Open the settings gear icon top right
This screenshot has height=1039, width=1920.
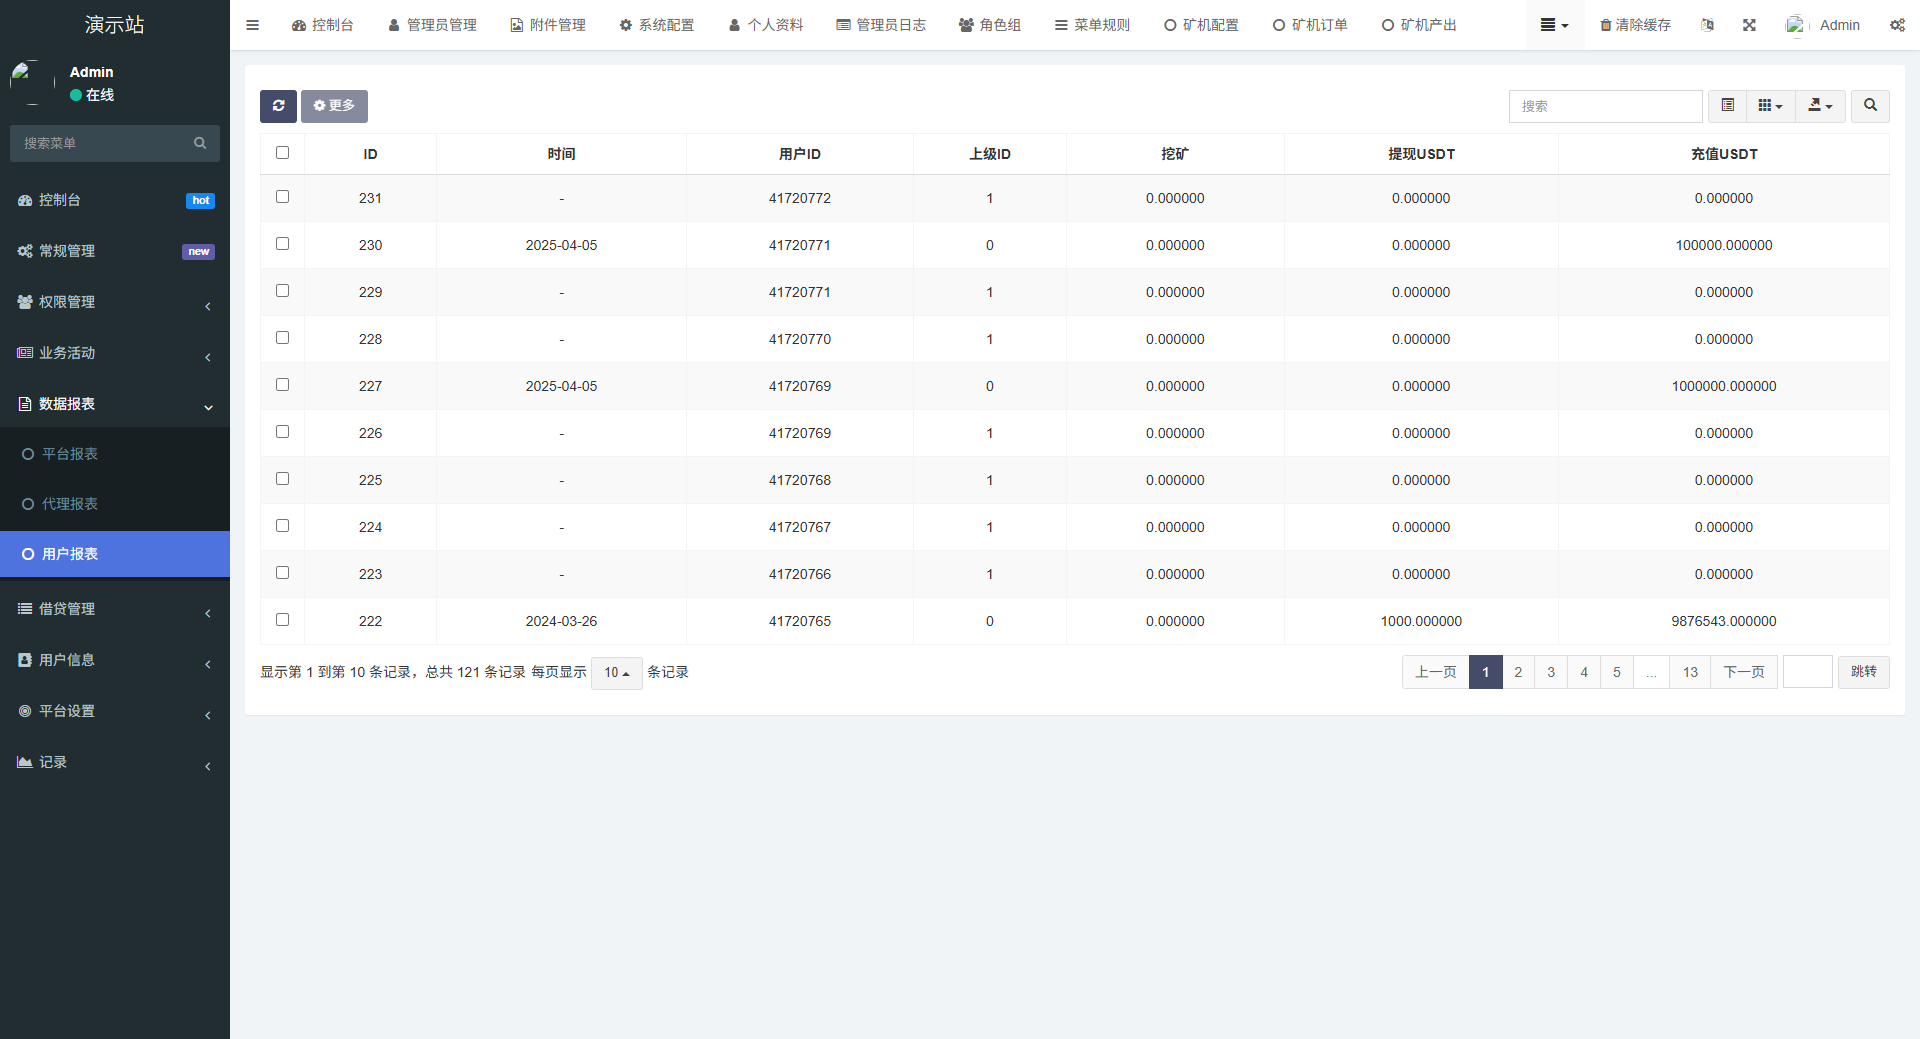tap(1897, 24)
